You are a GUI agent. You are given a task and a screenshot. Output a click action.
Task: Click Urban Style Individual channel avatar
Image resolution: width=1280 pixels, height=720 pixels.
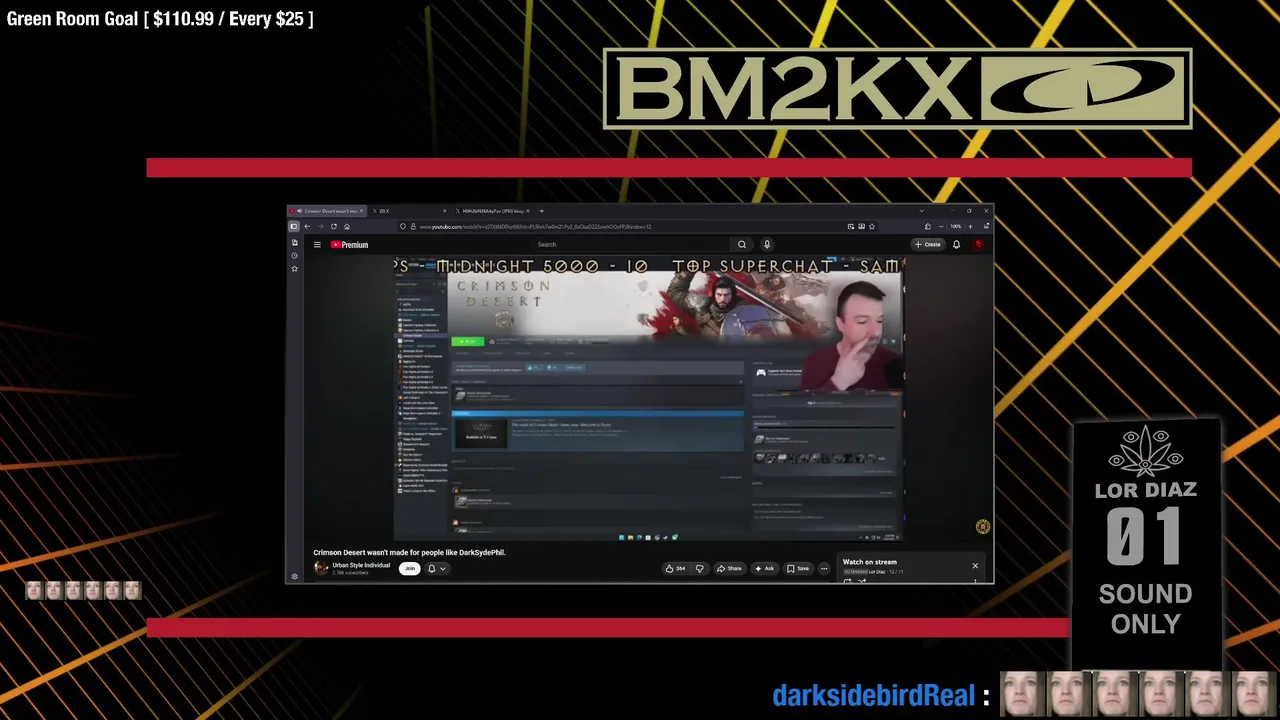coord(321,568)
